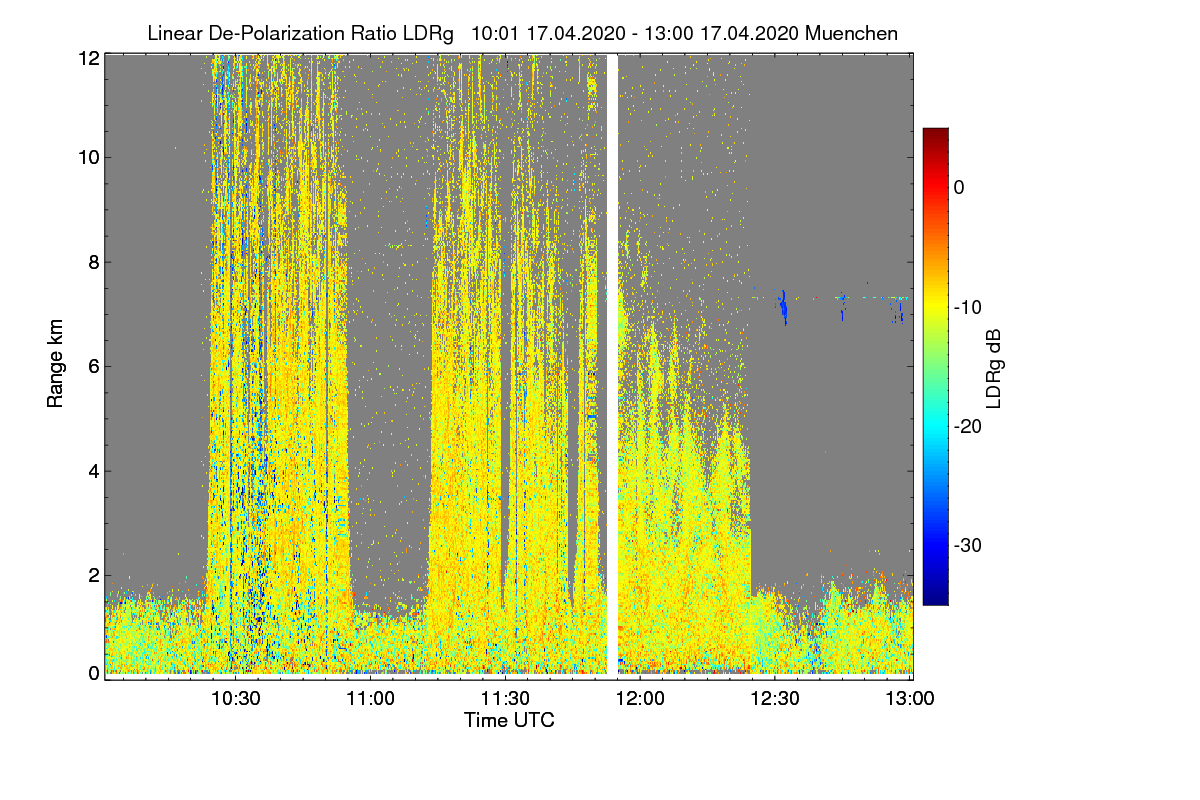Click the colorbar tick label 0
The image size is (1200, 800).
[x=959, y=187]
